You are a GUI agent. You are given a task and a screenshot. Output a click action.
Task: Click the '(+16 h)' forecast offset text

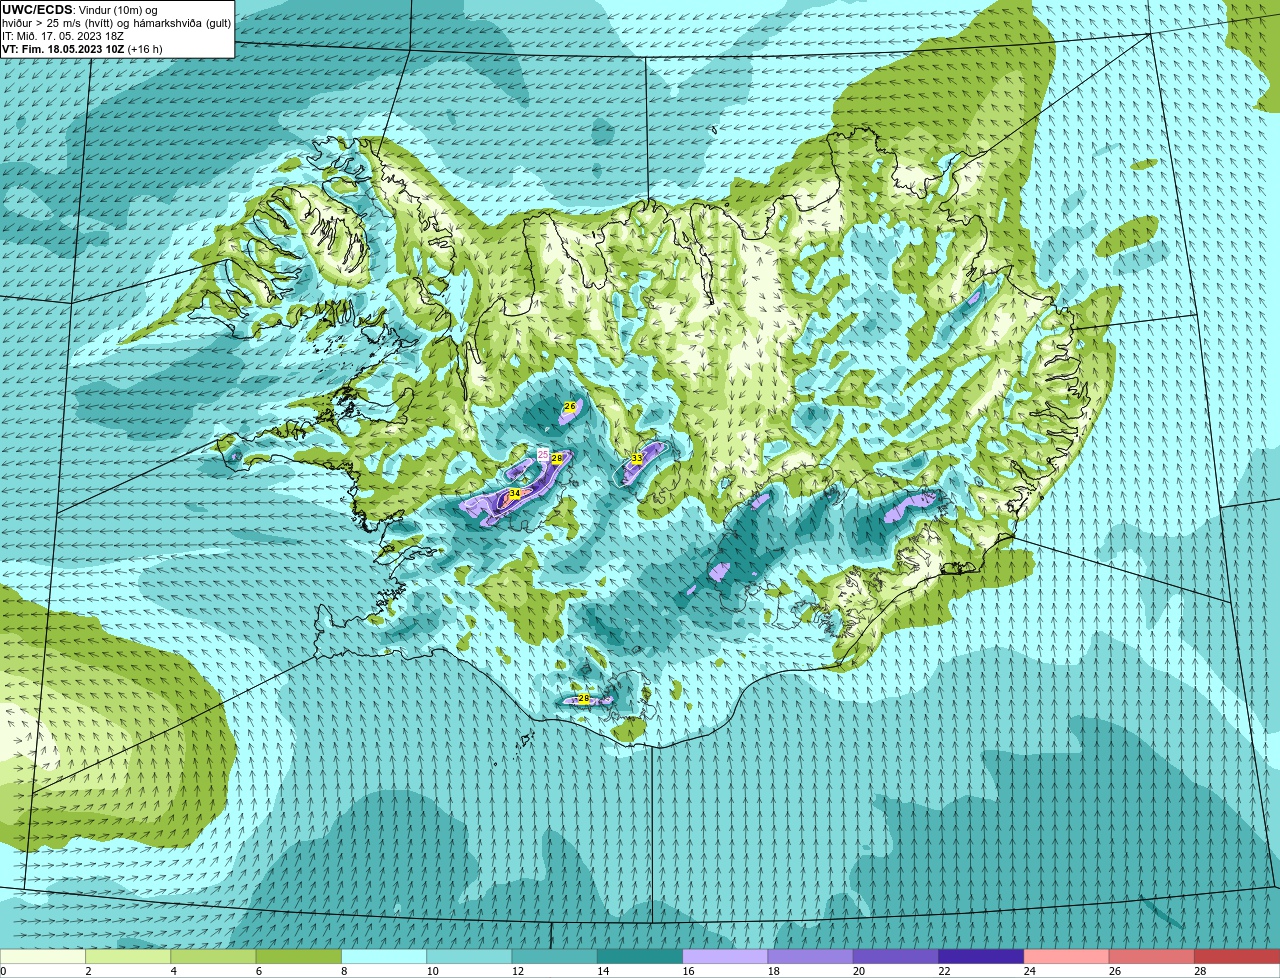click(x=145, y=49)
